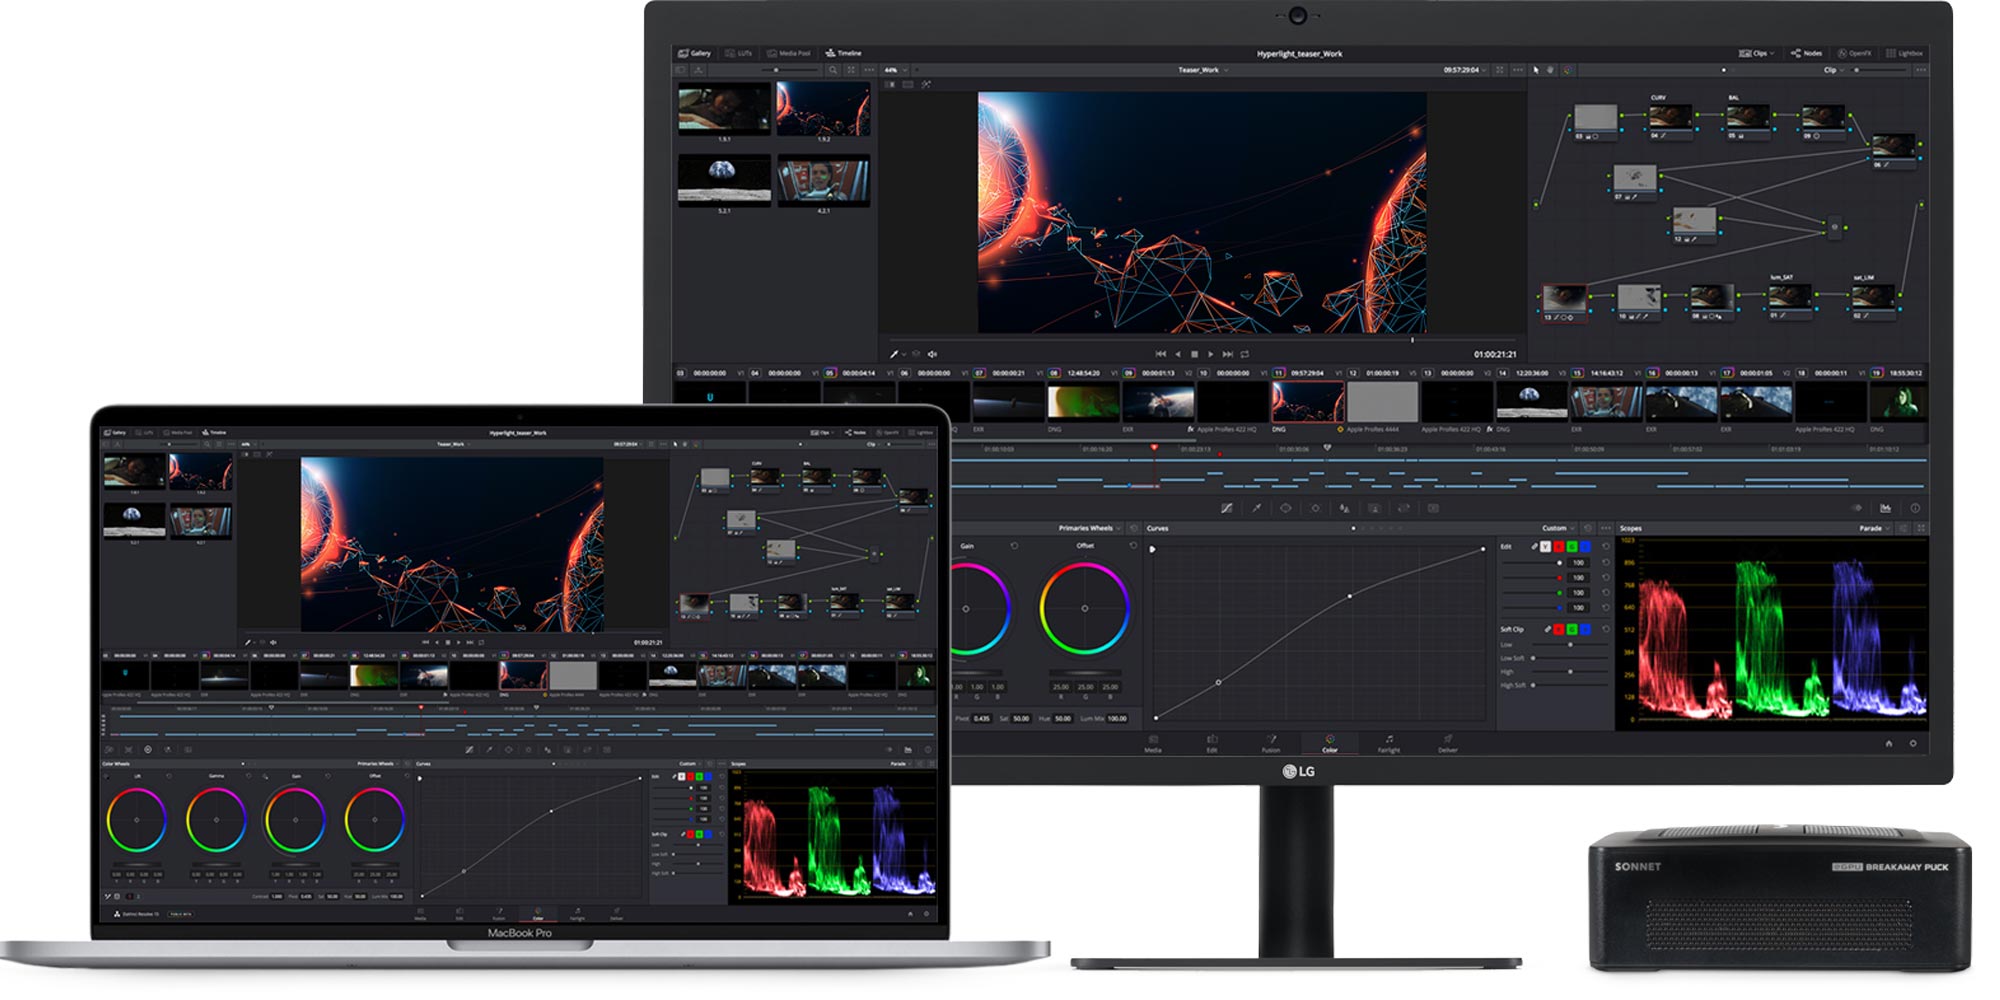Open Information palette icon on monitor

(1915, 508)
